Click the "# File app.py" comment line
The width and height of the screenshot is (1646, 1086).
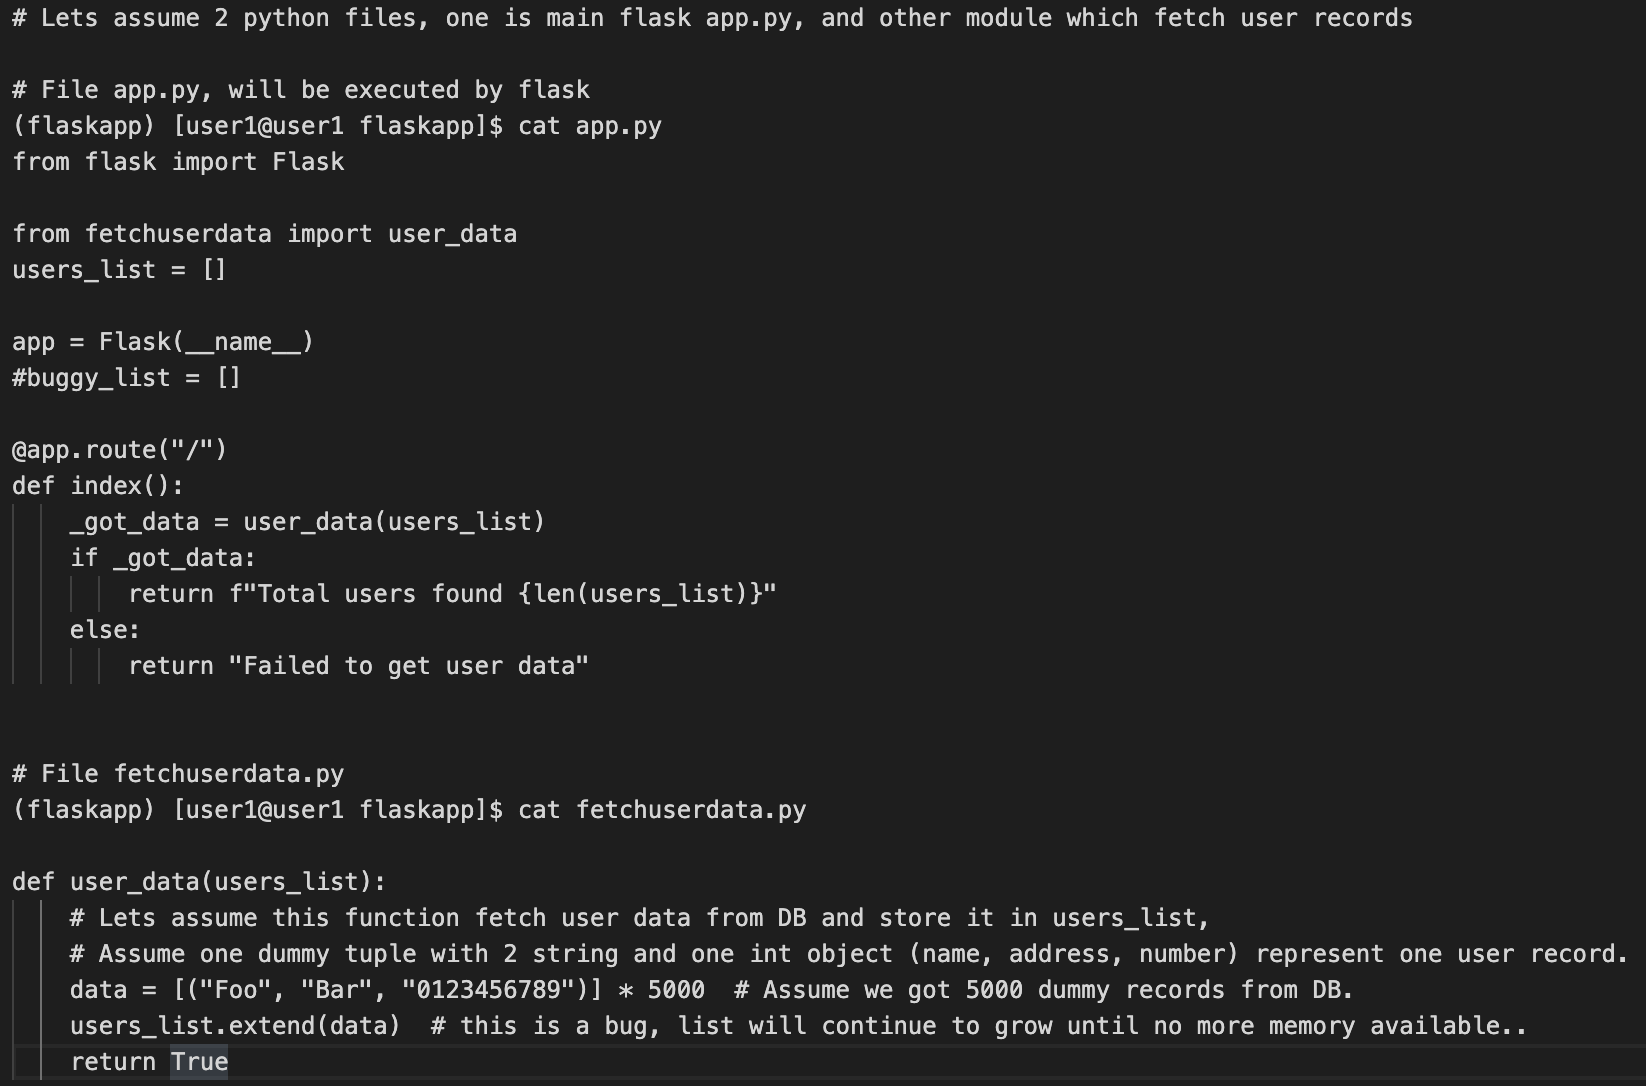[300, 90]
